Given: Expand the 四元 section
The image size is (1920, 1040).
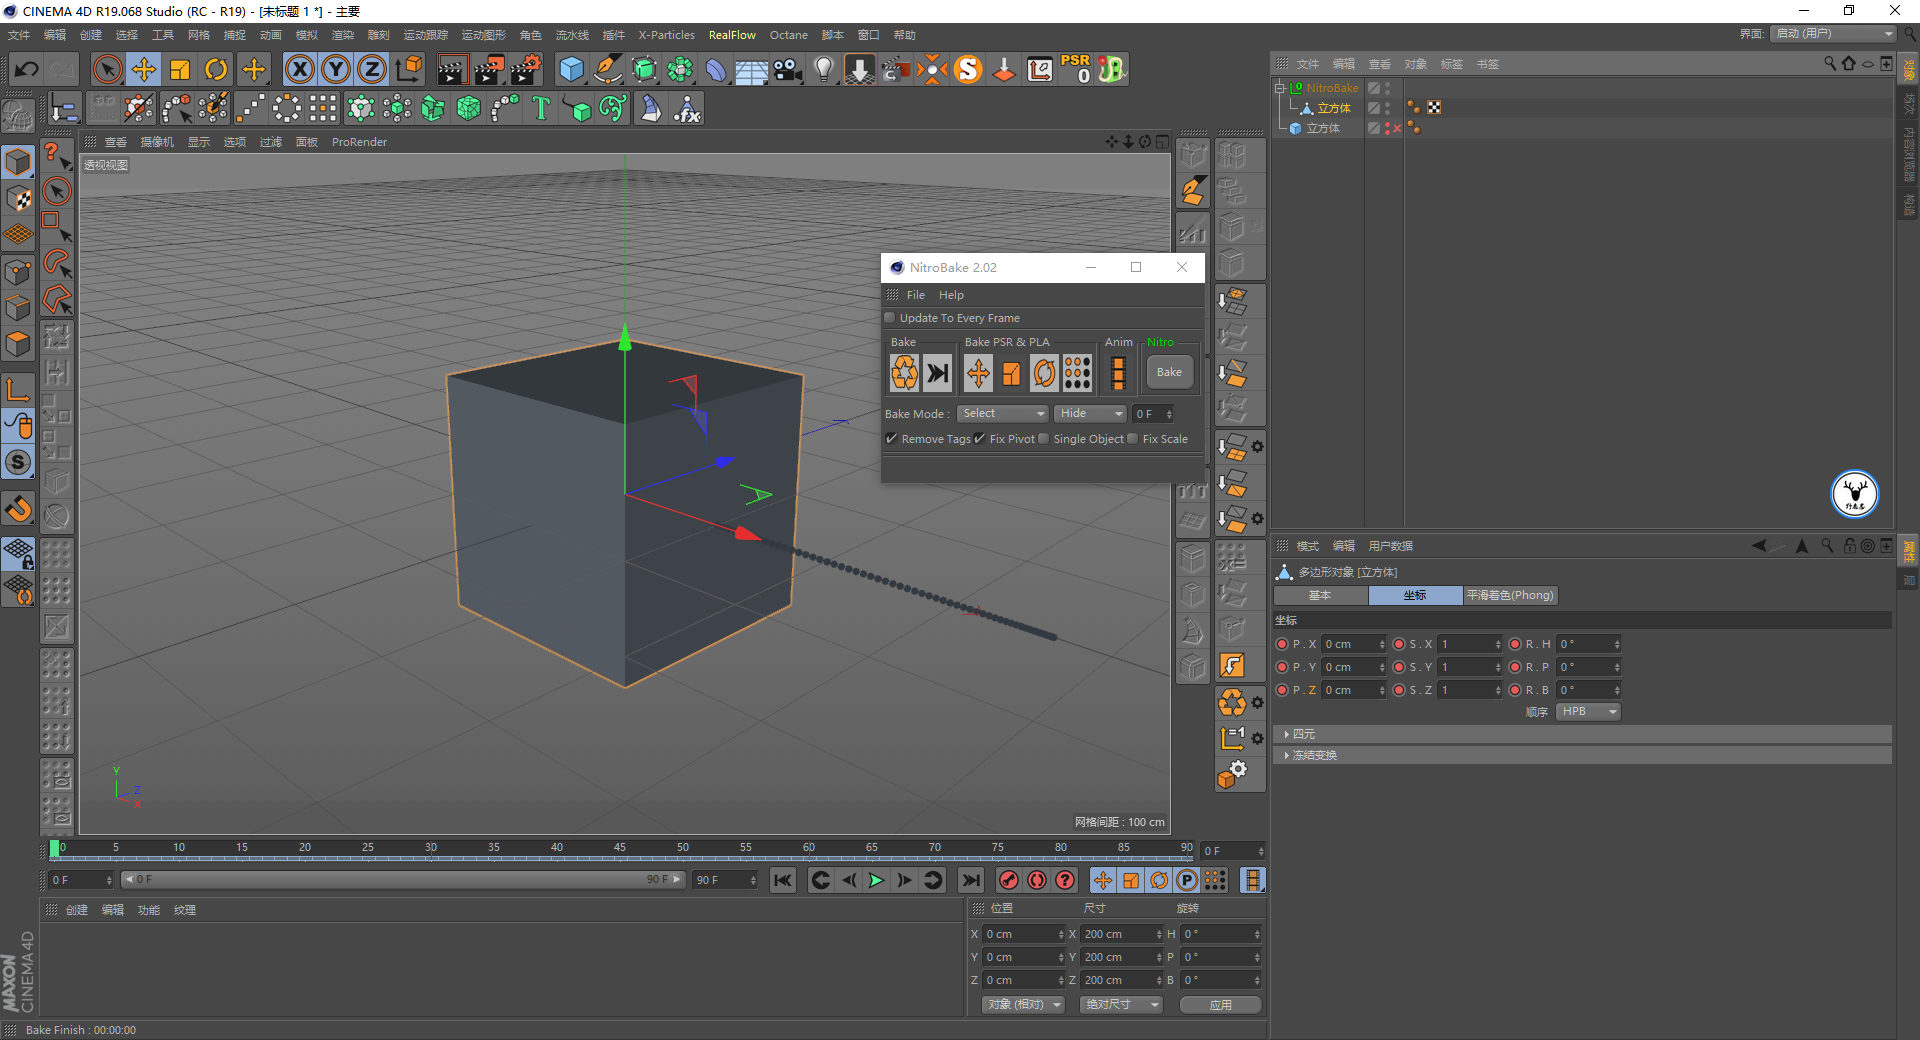Looking at the screenshot, I should (x=1583, y=734).
